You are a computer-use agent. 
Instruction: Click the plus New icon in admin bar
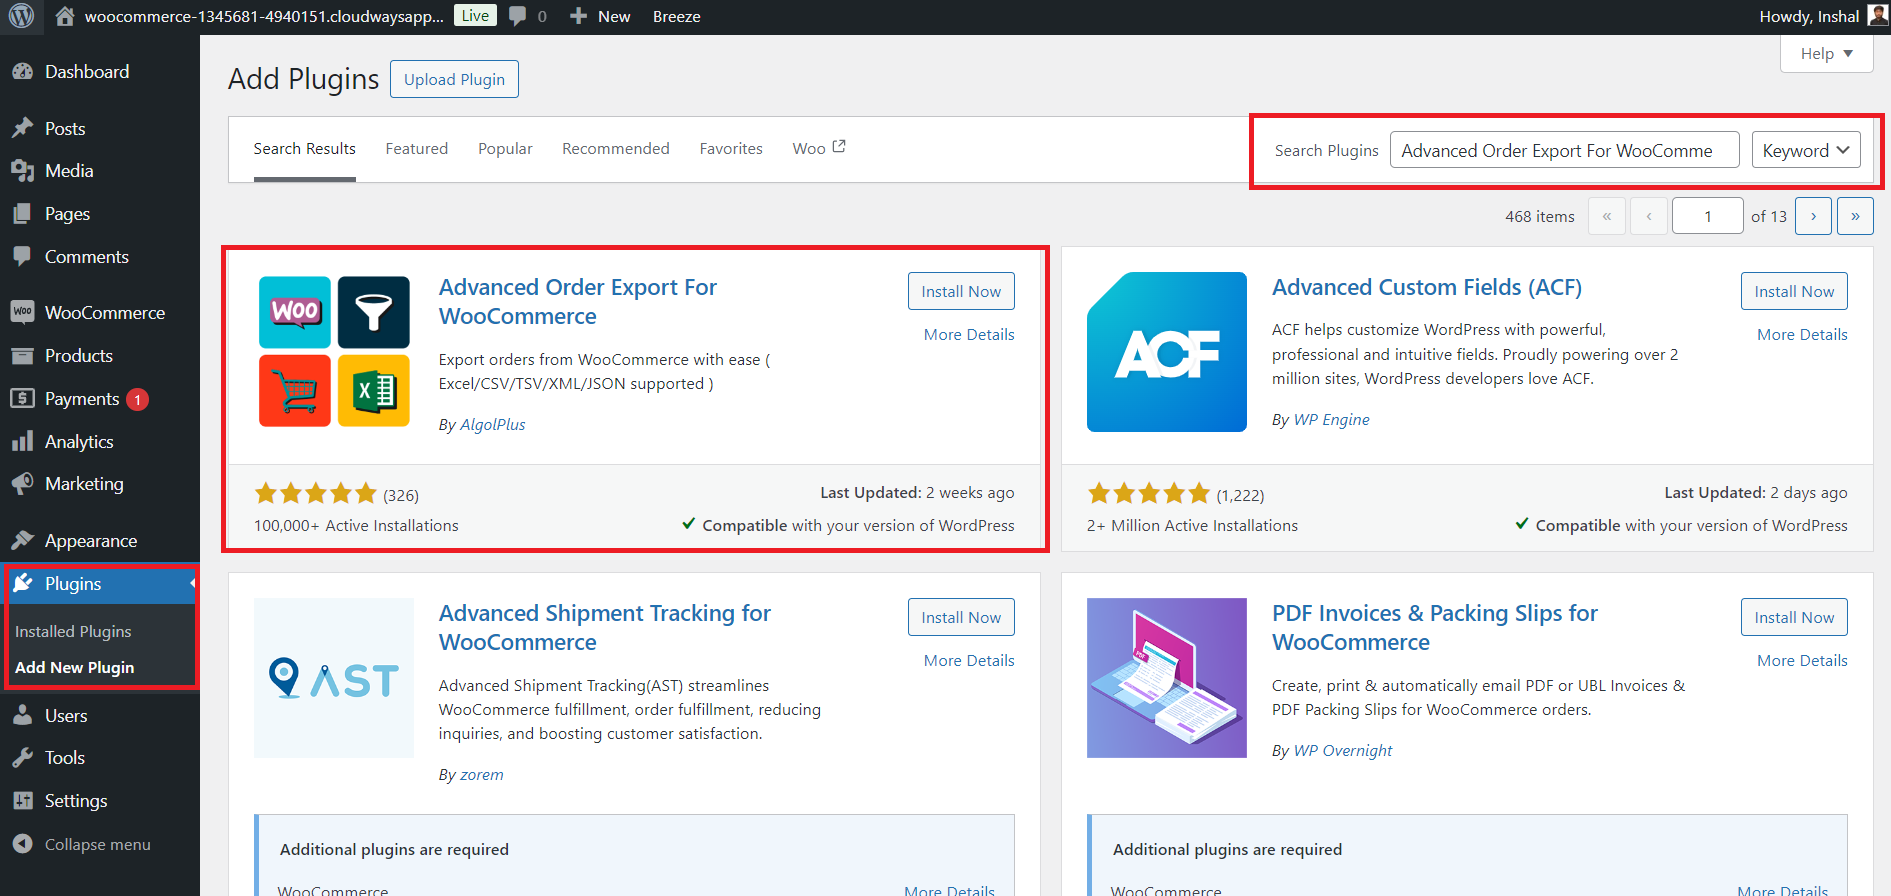(x=578, y=16)
